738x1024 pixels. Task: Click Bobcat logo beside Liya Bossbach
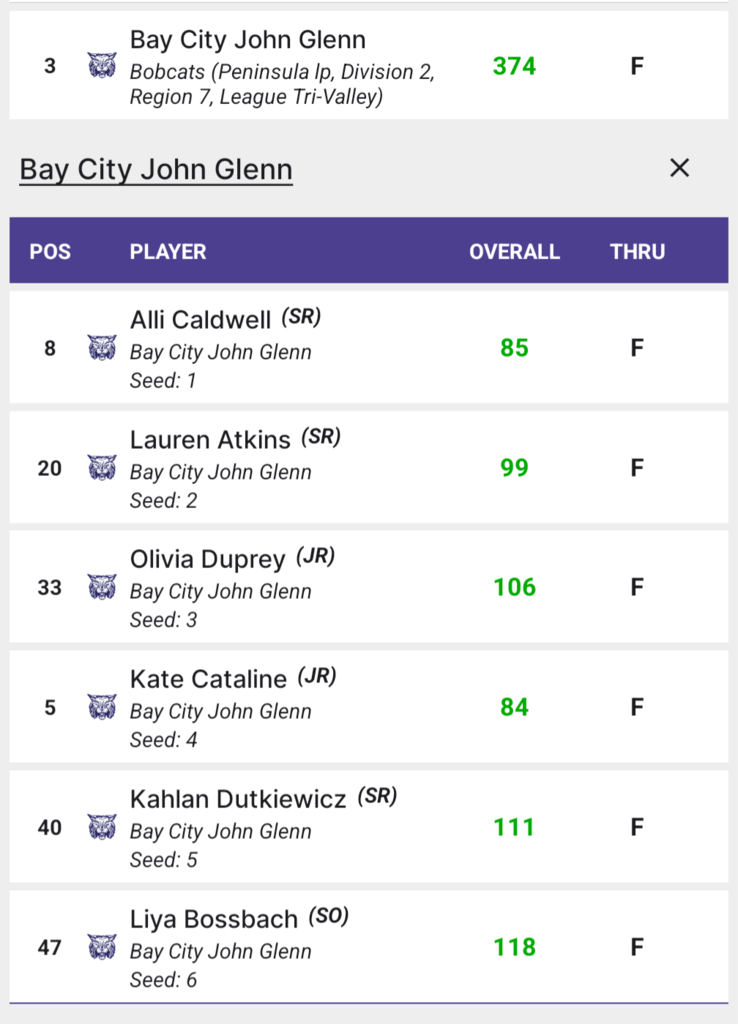pos(102,947)
